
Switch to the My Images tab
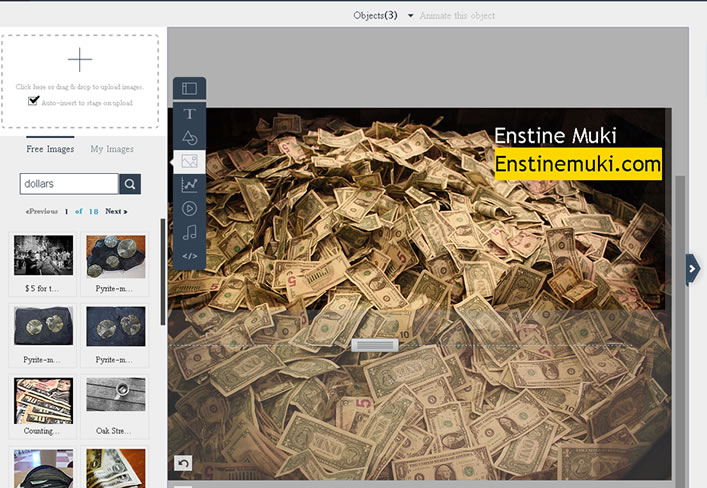pyautogui.click(x=112, y=149)
